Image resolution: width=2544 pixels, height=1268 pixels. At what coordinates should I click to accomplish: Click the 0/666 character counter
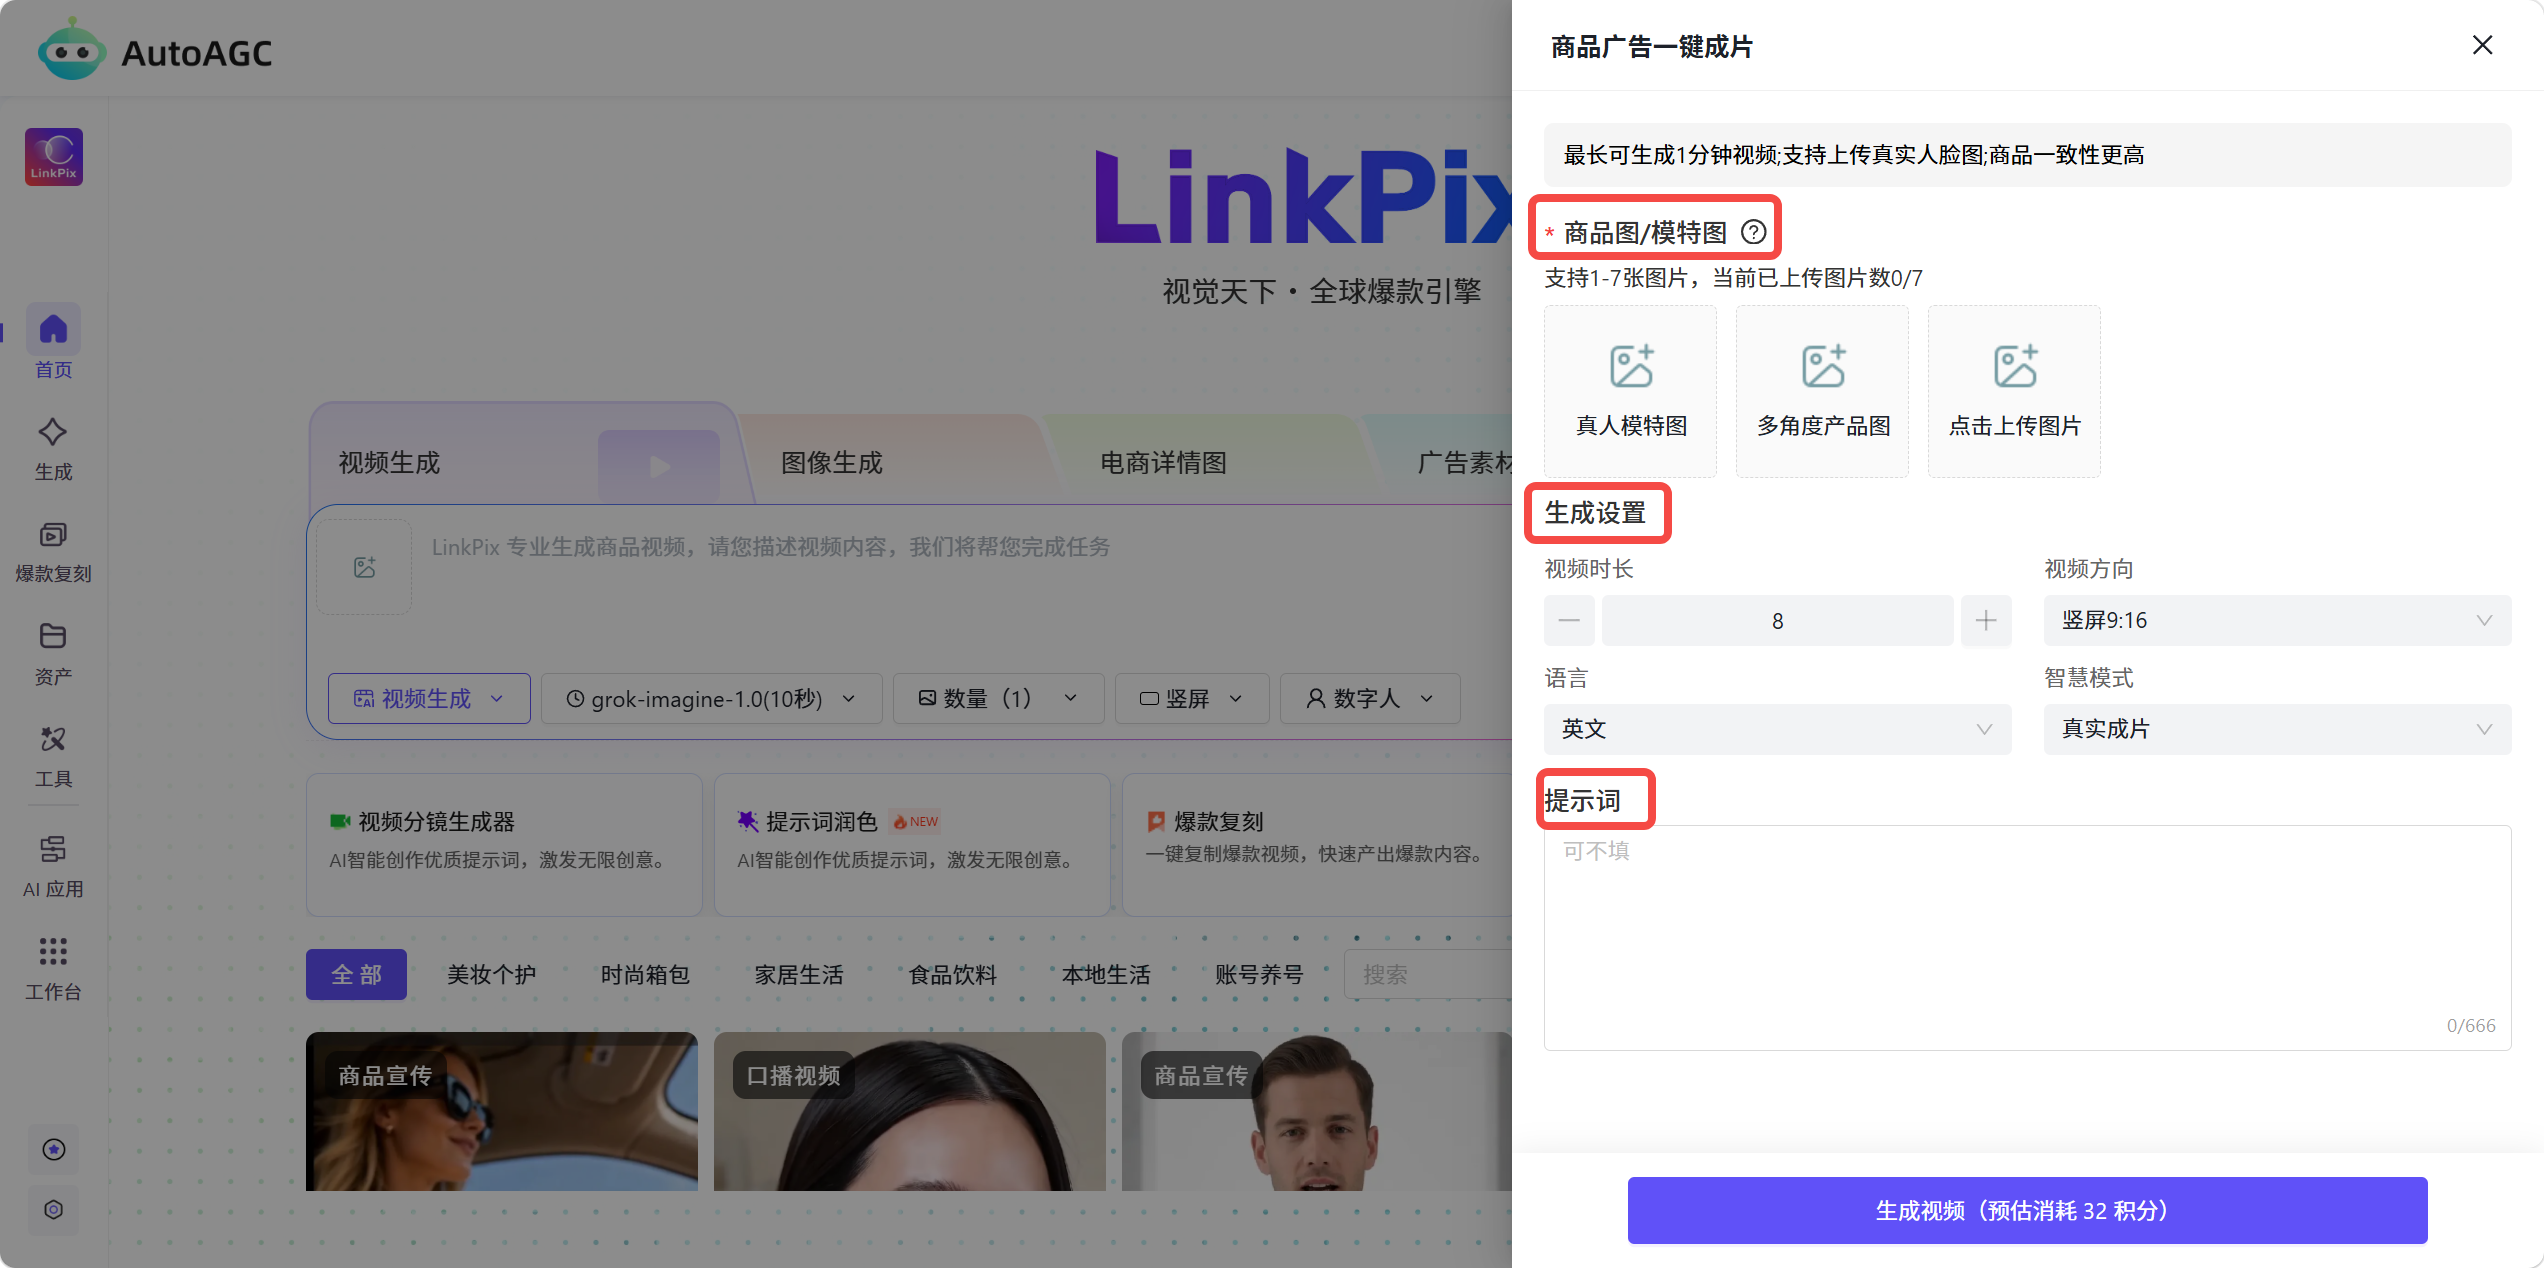2471,1025
